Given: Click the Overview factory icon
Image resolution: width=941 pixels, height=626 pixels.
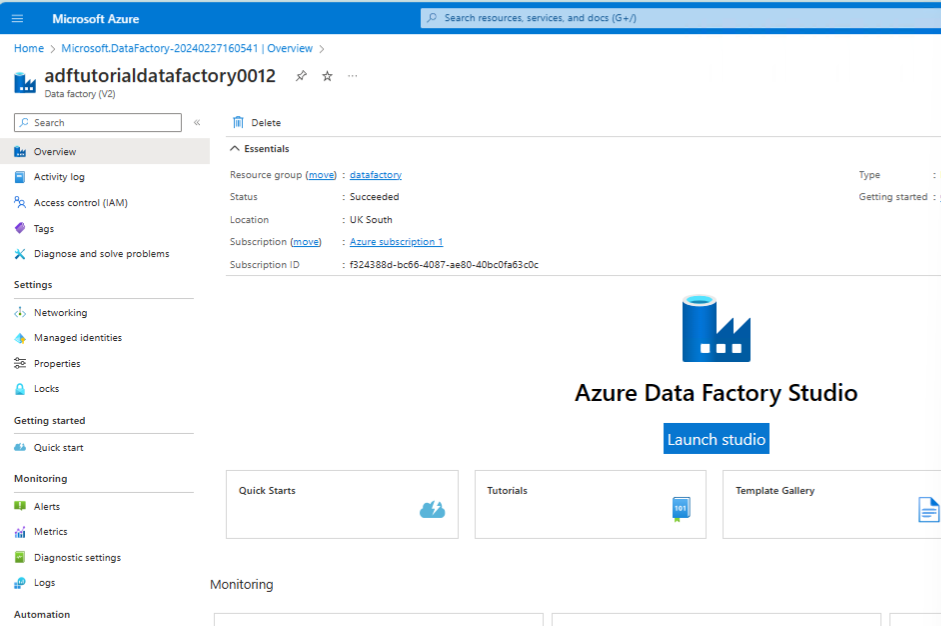Looking at the screenshot, I should tap(20, 151).
